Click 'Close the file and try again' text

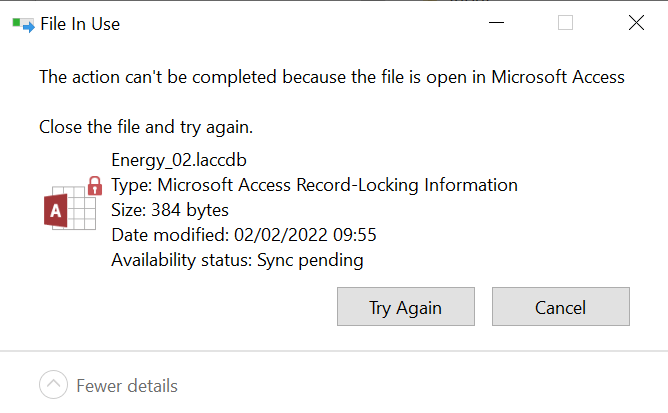[x=145, y=127]
